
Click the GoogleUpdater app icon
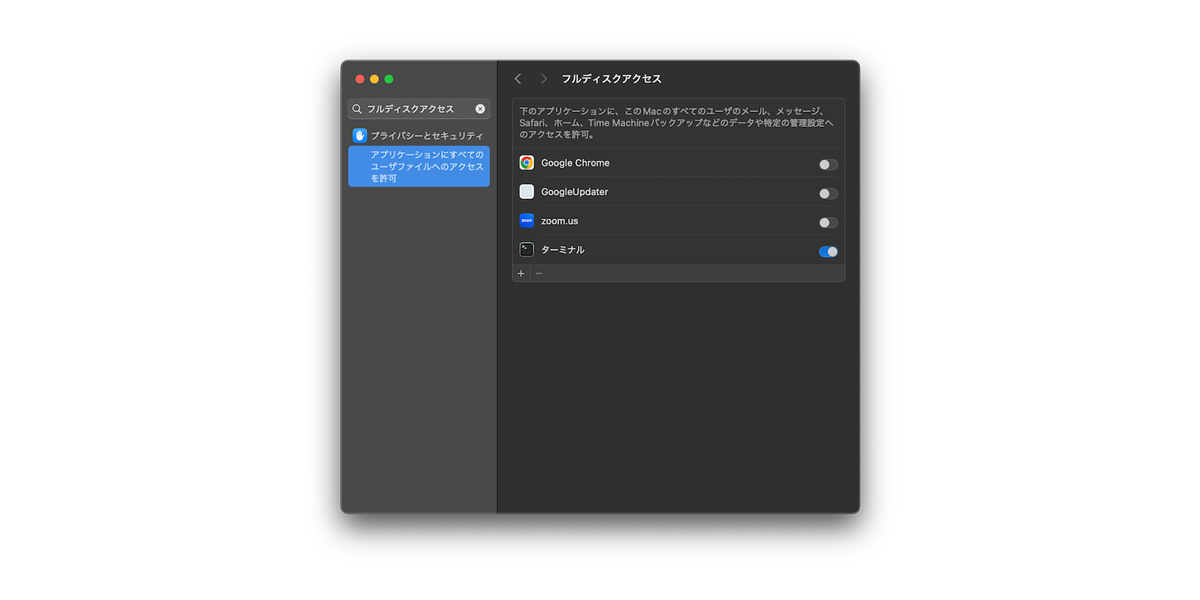527,192
